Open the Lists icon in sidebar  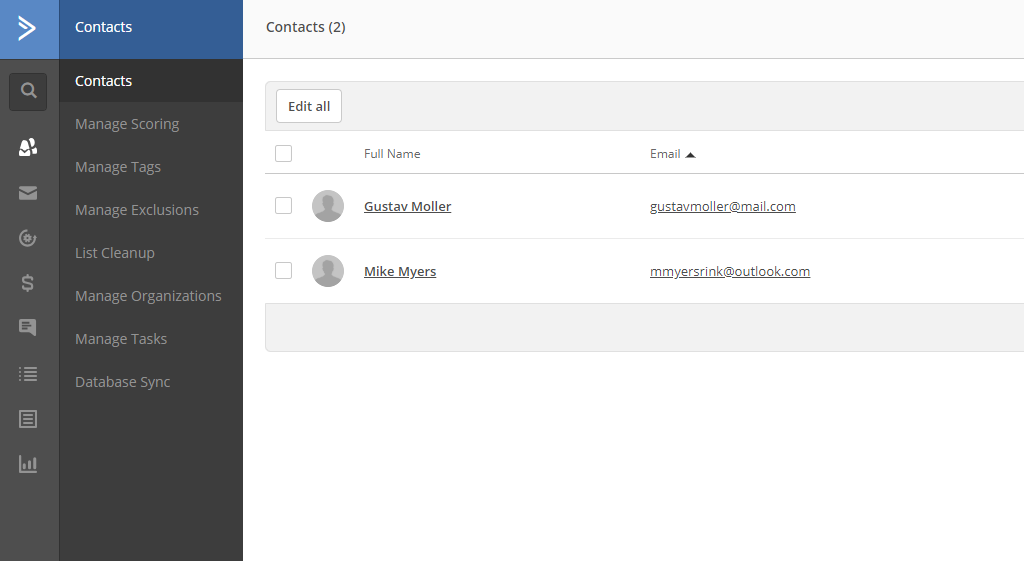[28, 374]
